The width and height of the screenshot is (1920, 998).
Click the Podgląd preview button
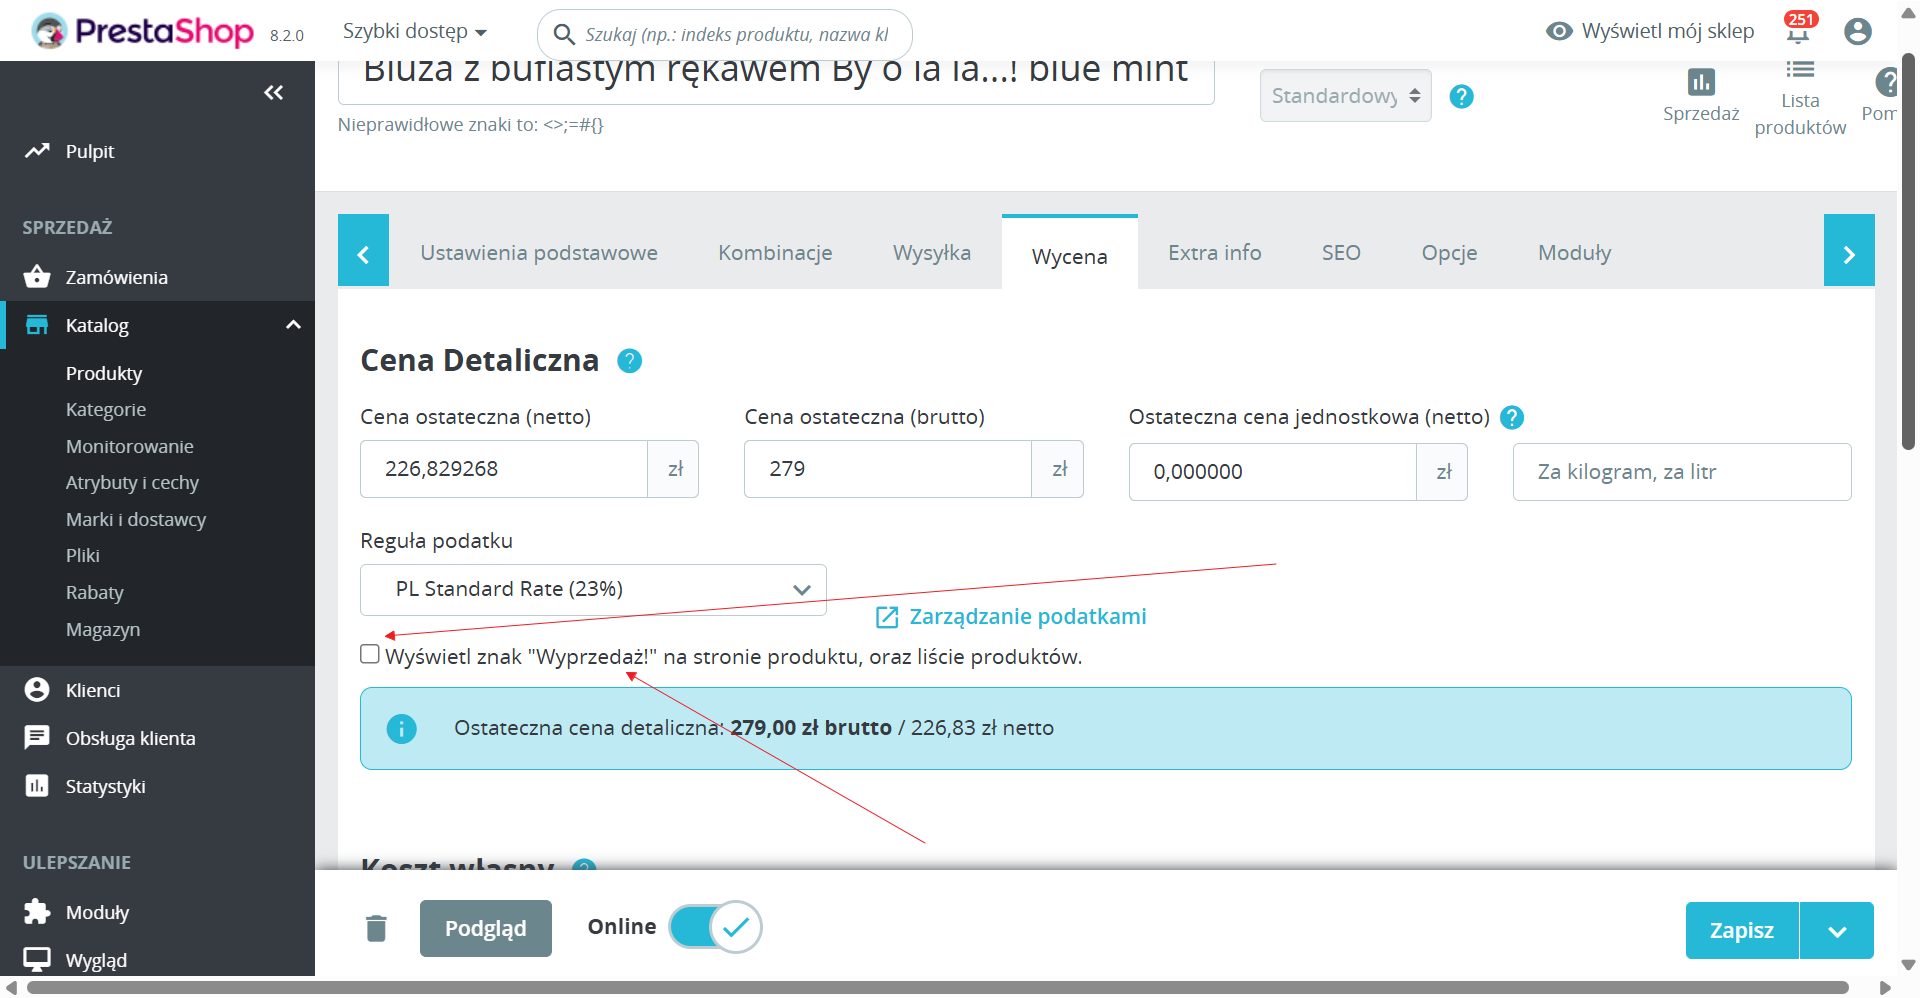tap(486, 928)
